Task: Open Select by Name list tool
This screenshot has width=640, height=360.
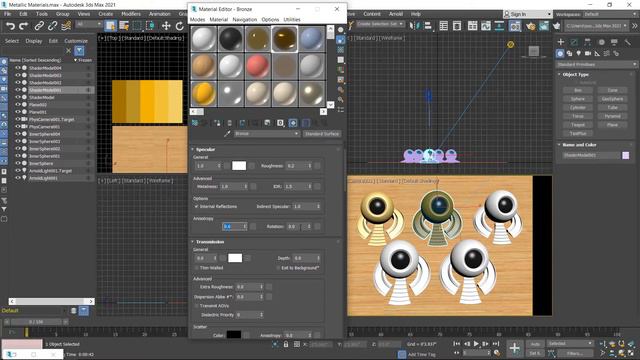Action: click(x=124, y=26)
